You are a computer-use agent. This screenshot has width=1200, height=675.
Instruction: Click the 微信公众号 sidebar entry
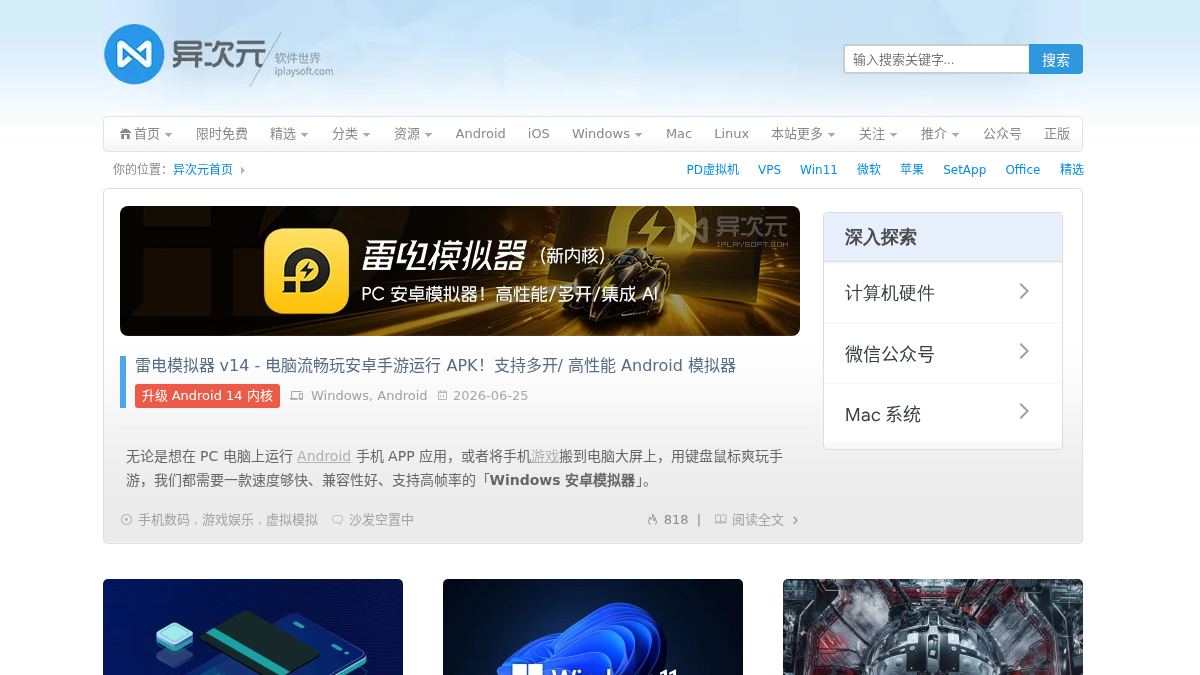(x=943, y=353)
